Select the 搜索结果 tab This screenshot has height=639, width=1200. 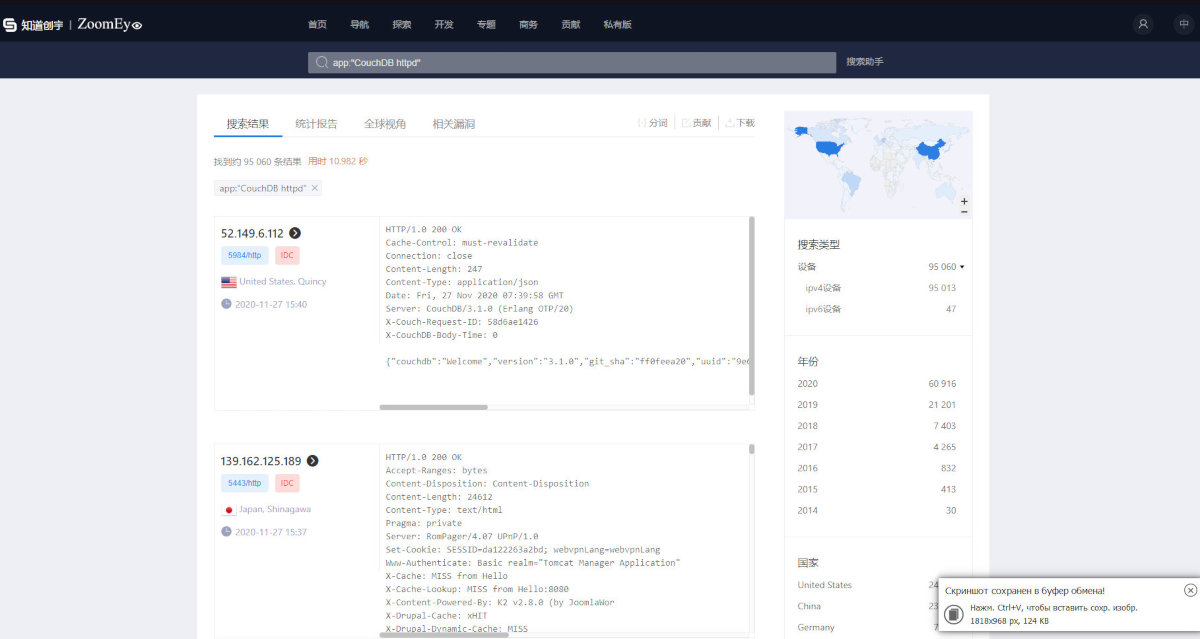[x=247, y=124]
